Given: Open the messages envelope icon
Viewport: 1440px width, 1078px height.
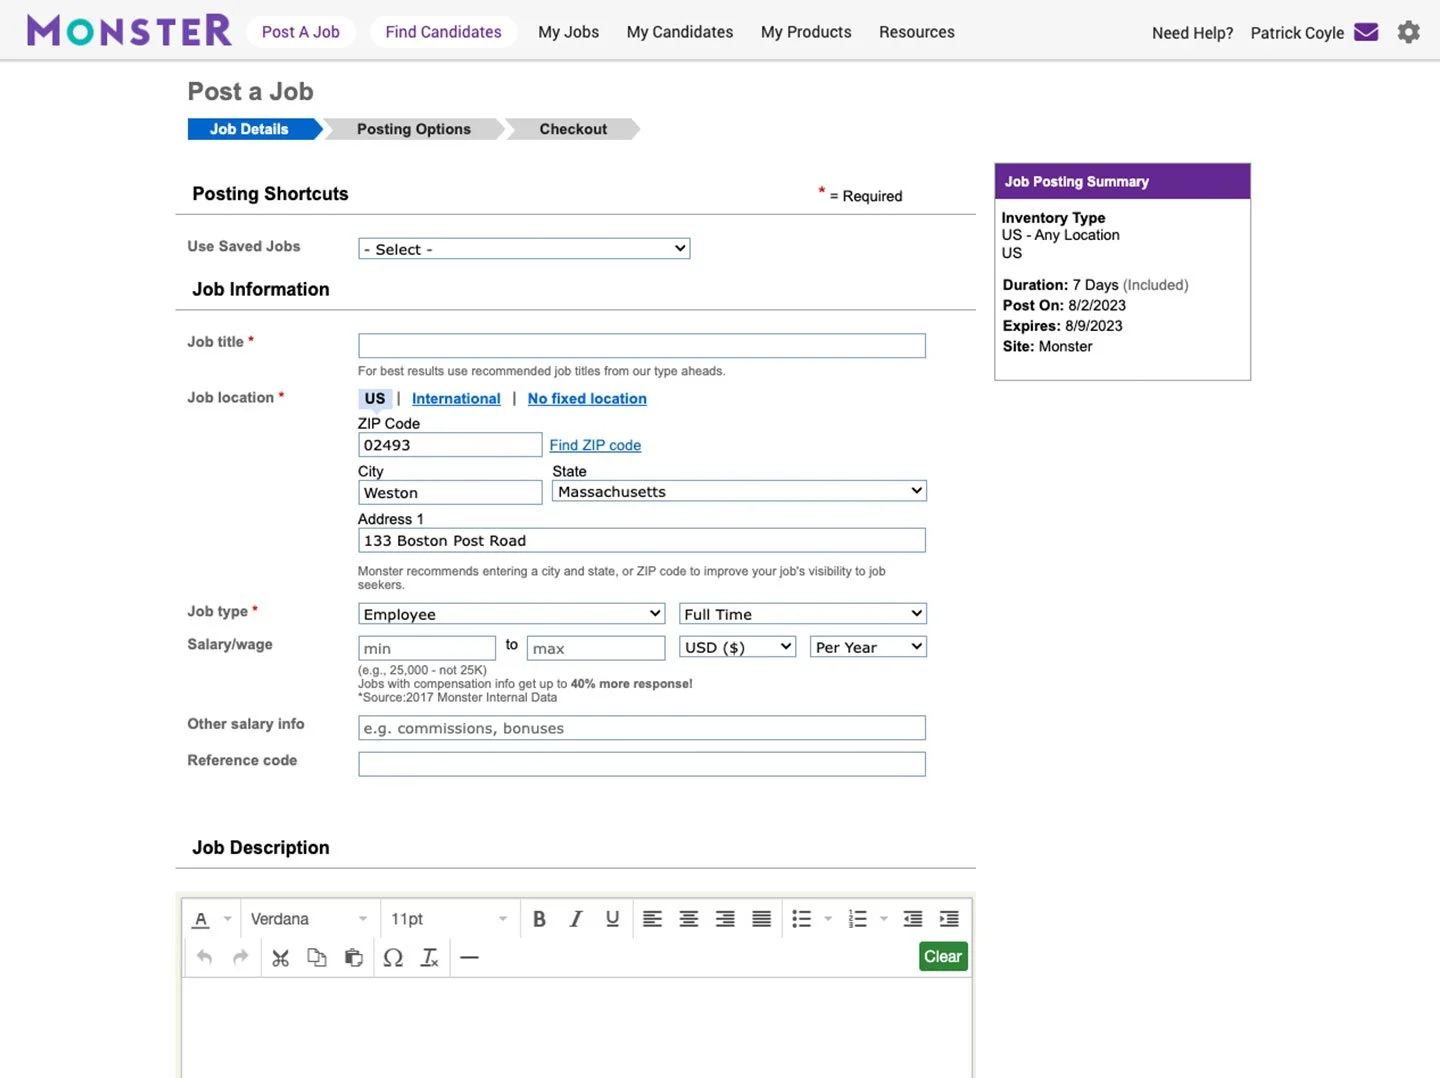Looking at the screenshot, I should (x=1366, y=32).
